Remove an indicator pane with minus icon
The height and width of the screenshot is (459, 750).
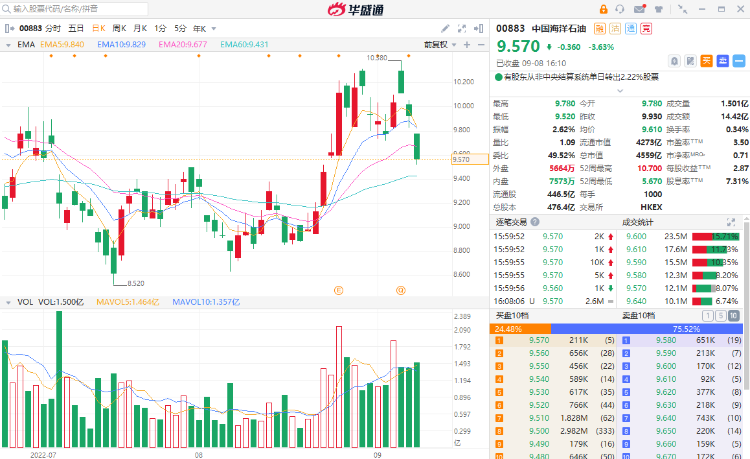pyautogui.click(x=481, y=44)
